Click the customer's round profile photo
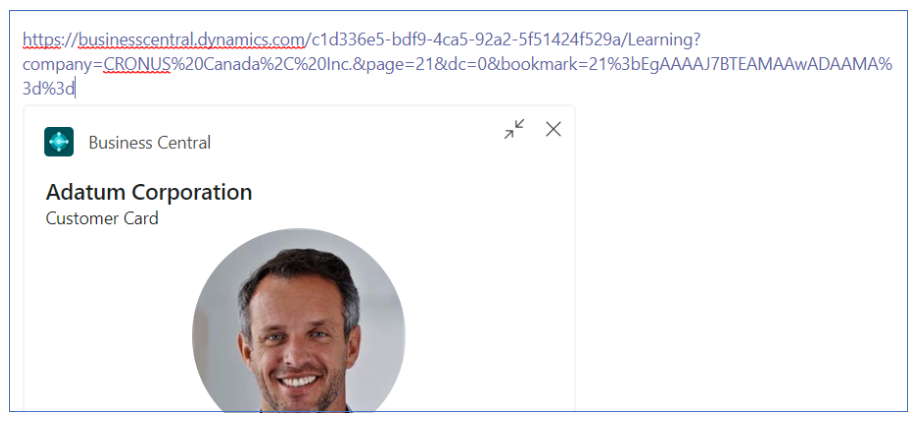 tap(299, 320)
